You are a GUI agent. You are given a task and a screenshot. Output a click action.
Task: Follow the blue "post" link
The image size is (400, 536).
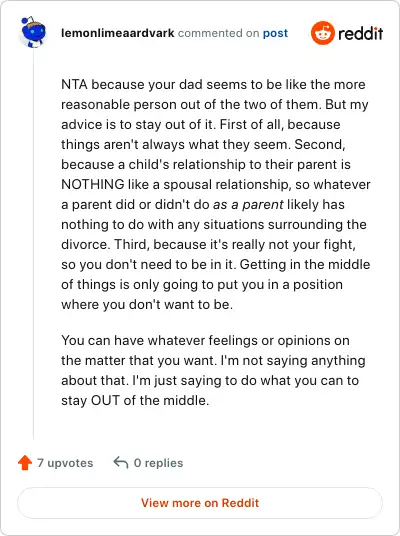[x=275, y=34]
